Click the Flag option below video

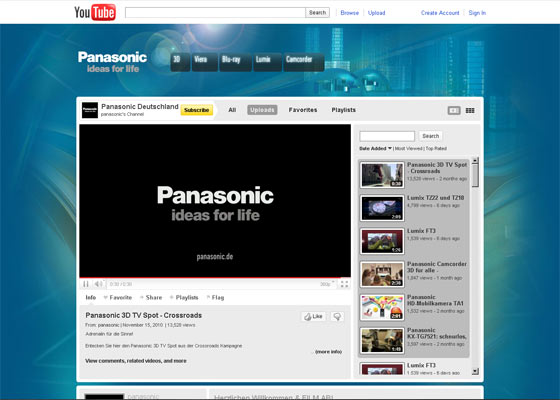coord(215,298)
